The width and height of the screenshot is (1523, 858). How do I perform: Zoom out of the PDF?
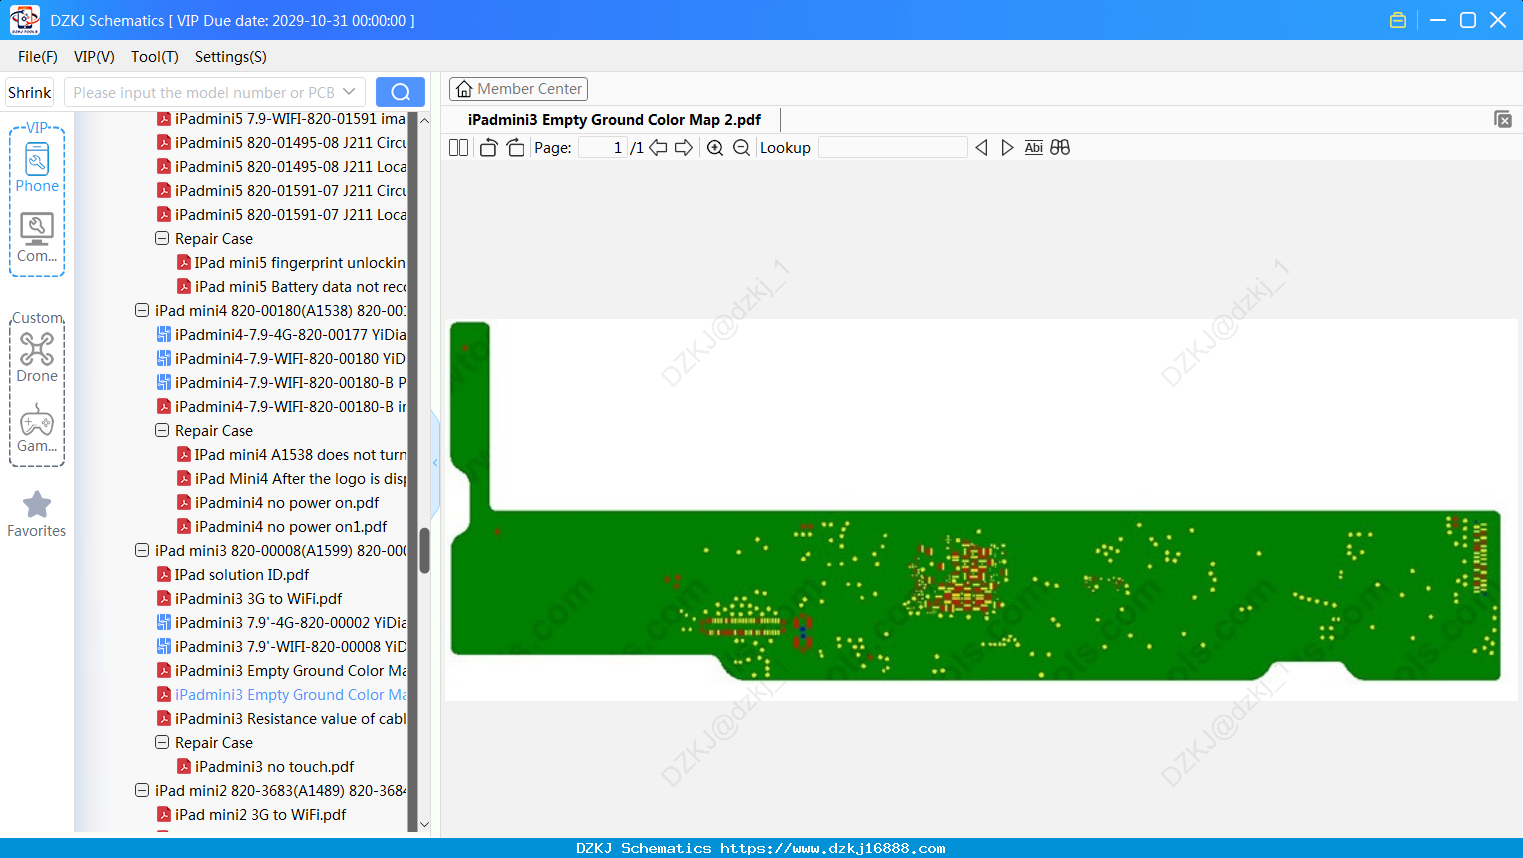point(741,148)
